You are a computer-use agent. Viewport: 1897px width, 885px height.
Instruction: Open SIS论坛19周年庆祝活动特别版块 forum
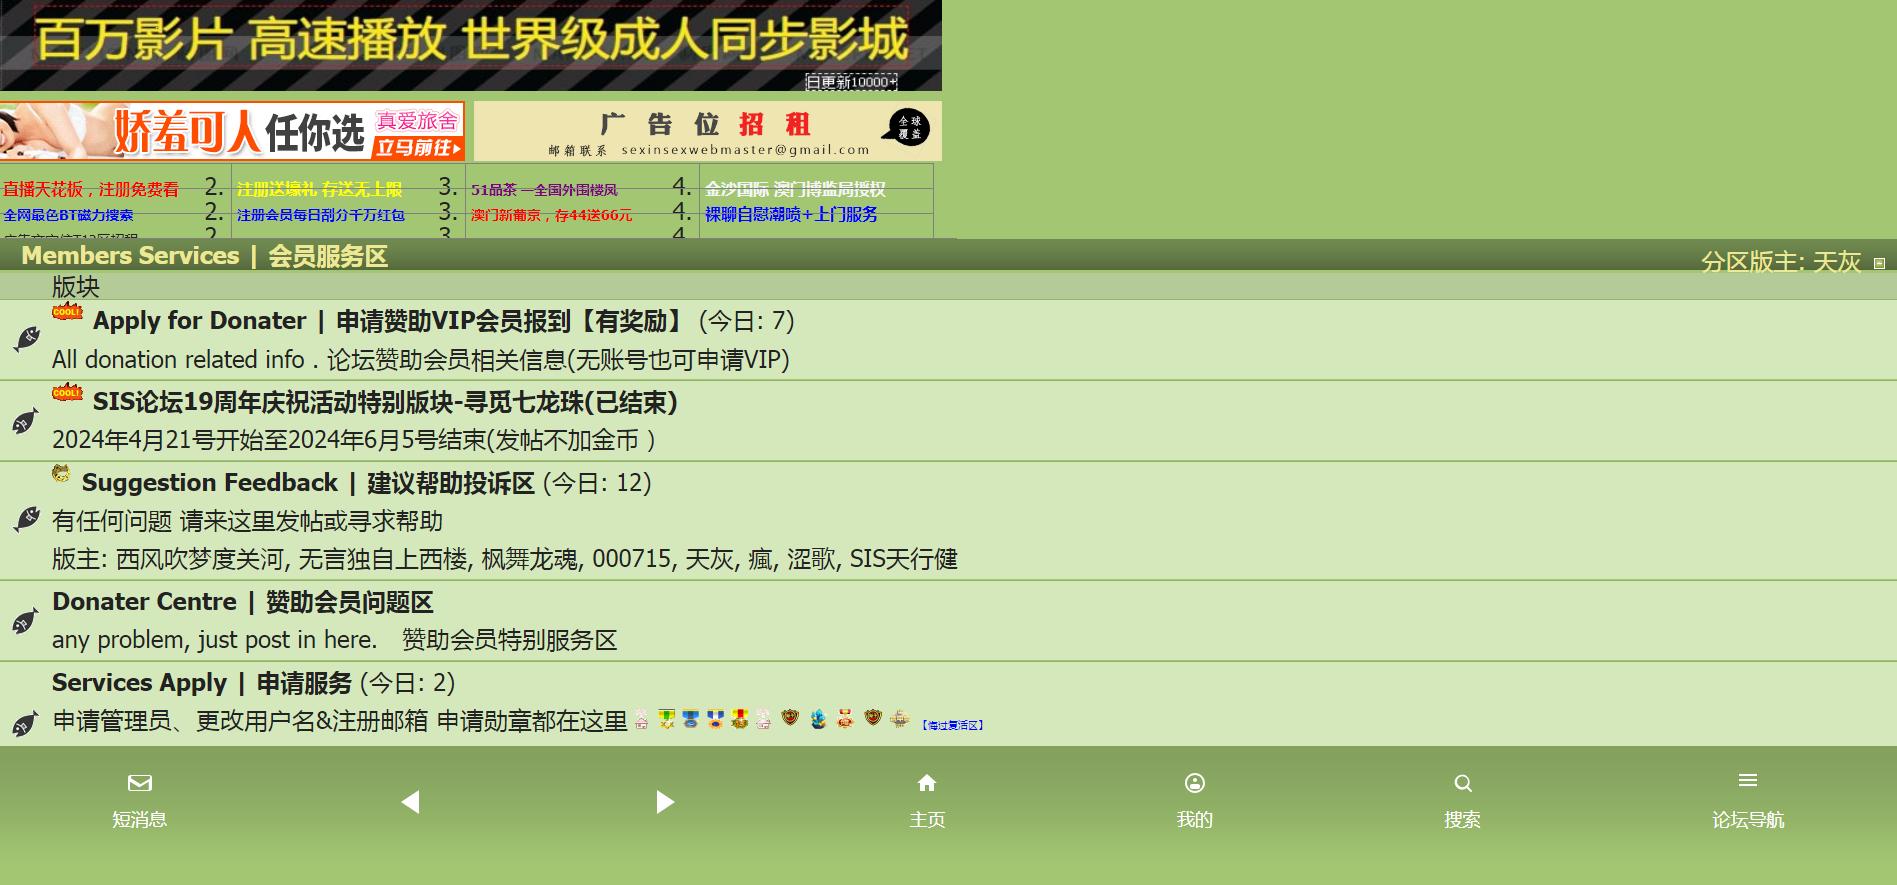[x=386, y=402]
